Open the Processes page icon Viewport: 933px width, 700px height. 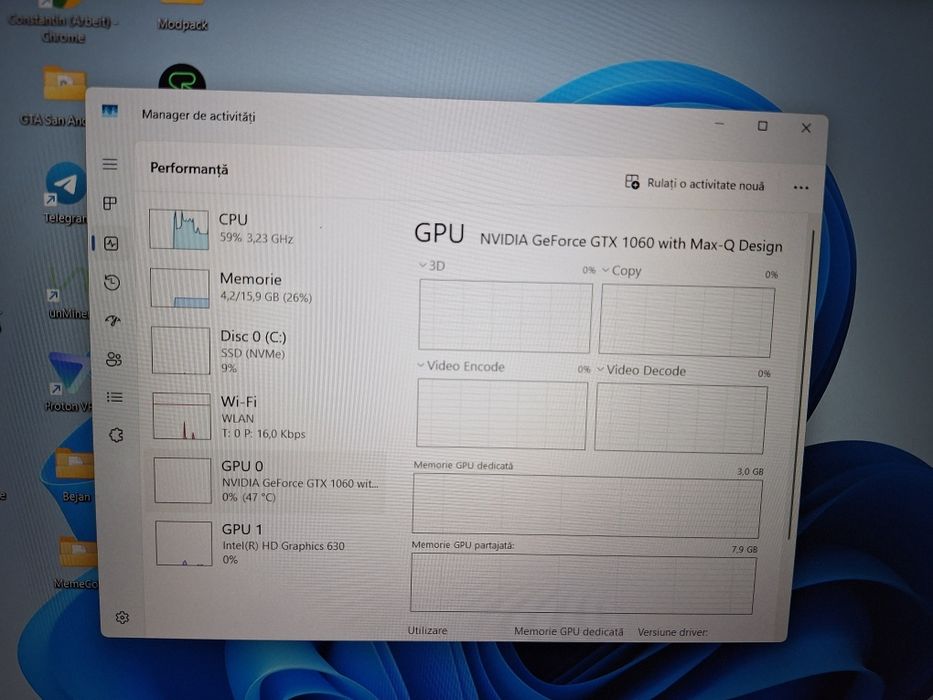click(x=110, y=204)
